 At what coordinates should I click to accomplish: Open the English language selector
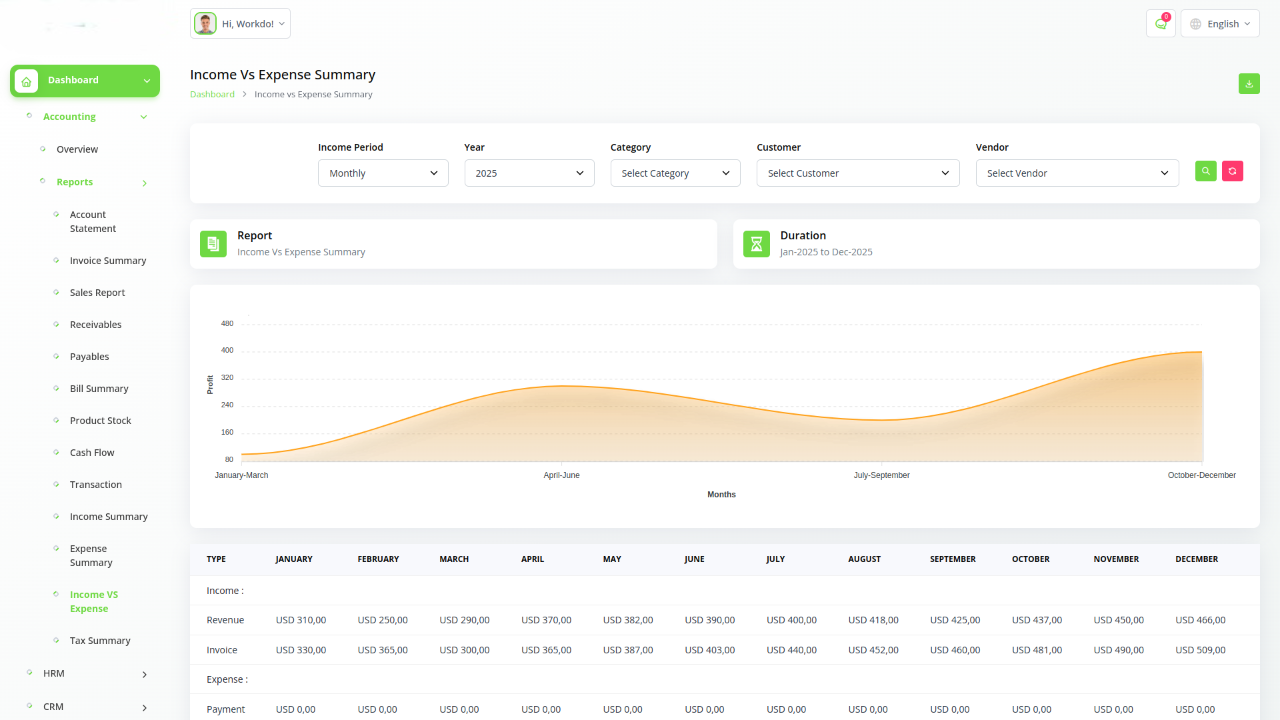coord(1220,24)
